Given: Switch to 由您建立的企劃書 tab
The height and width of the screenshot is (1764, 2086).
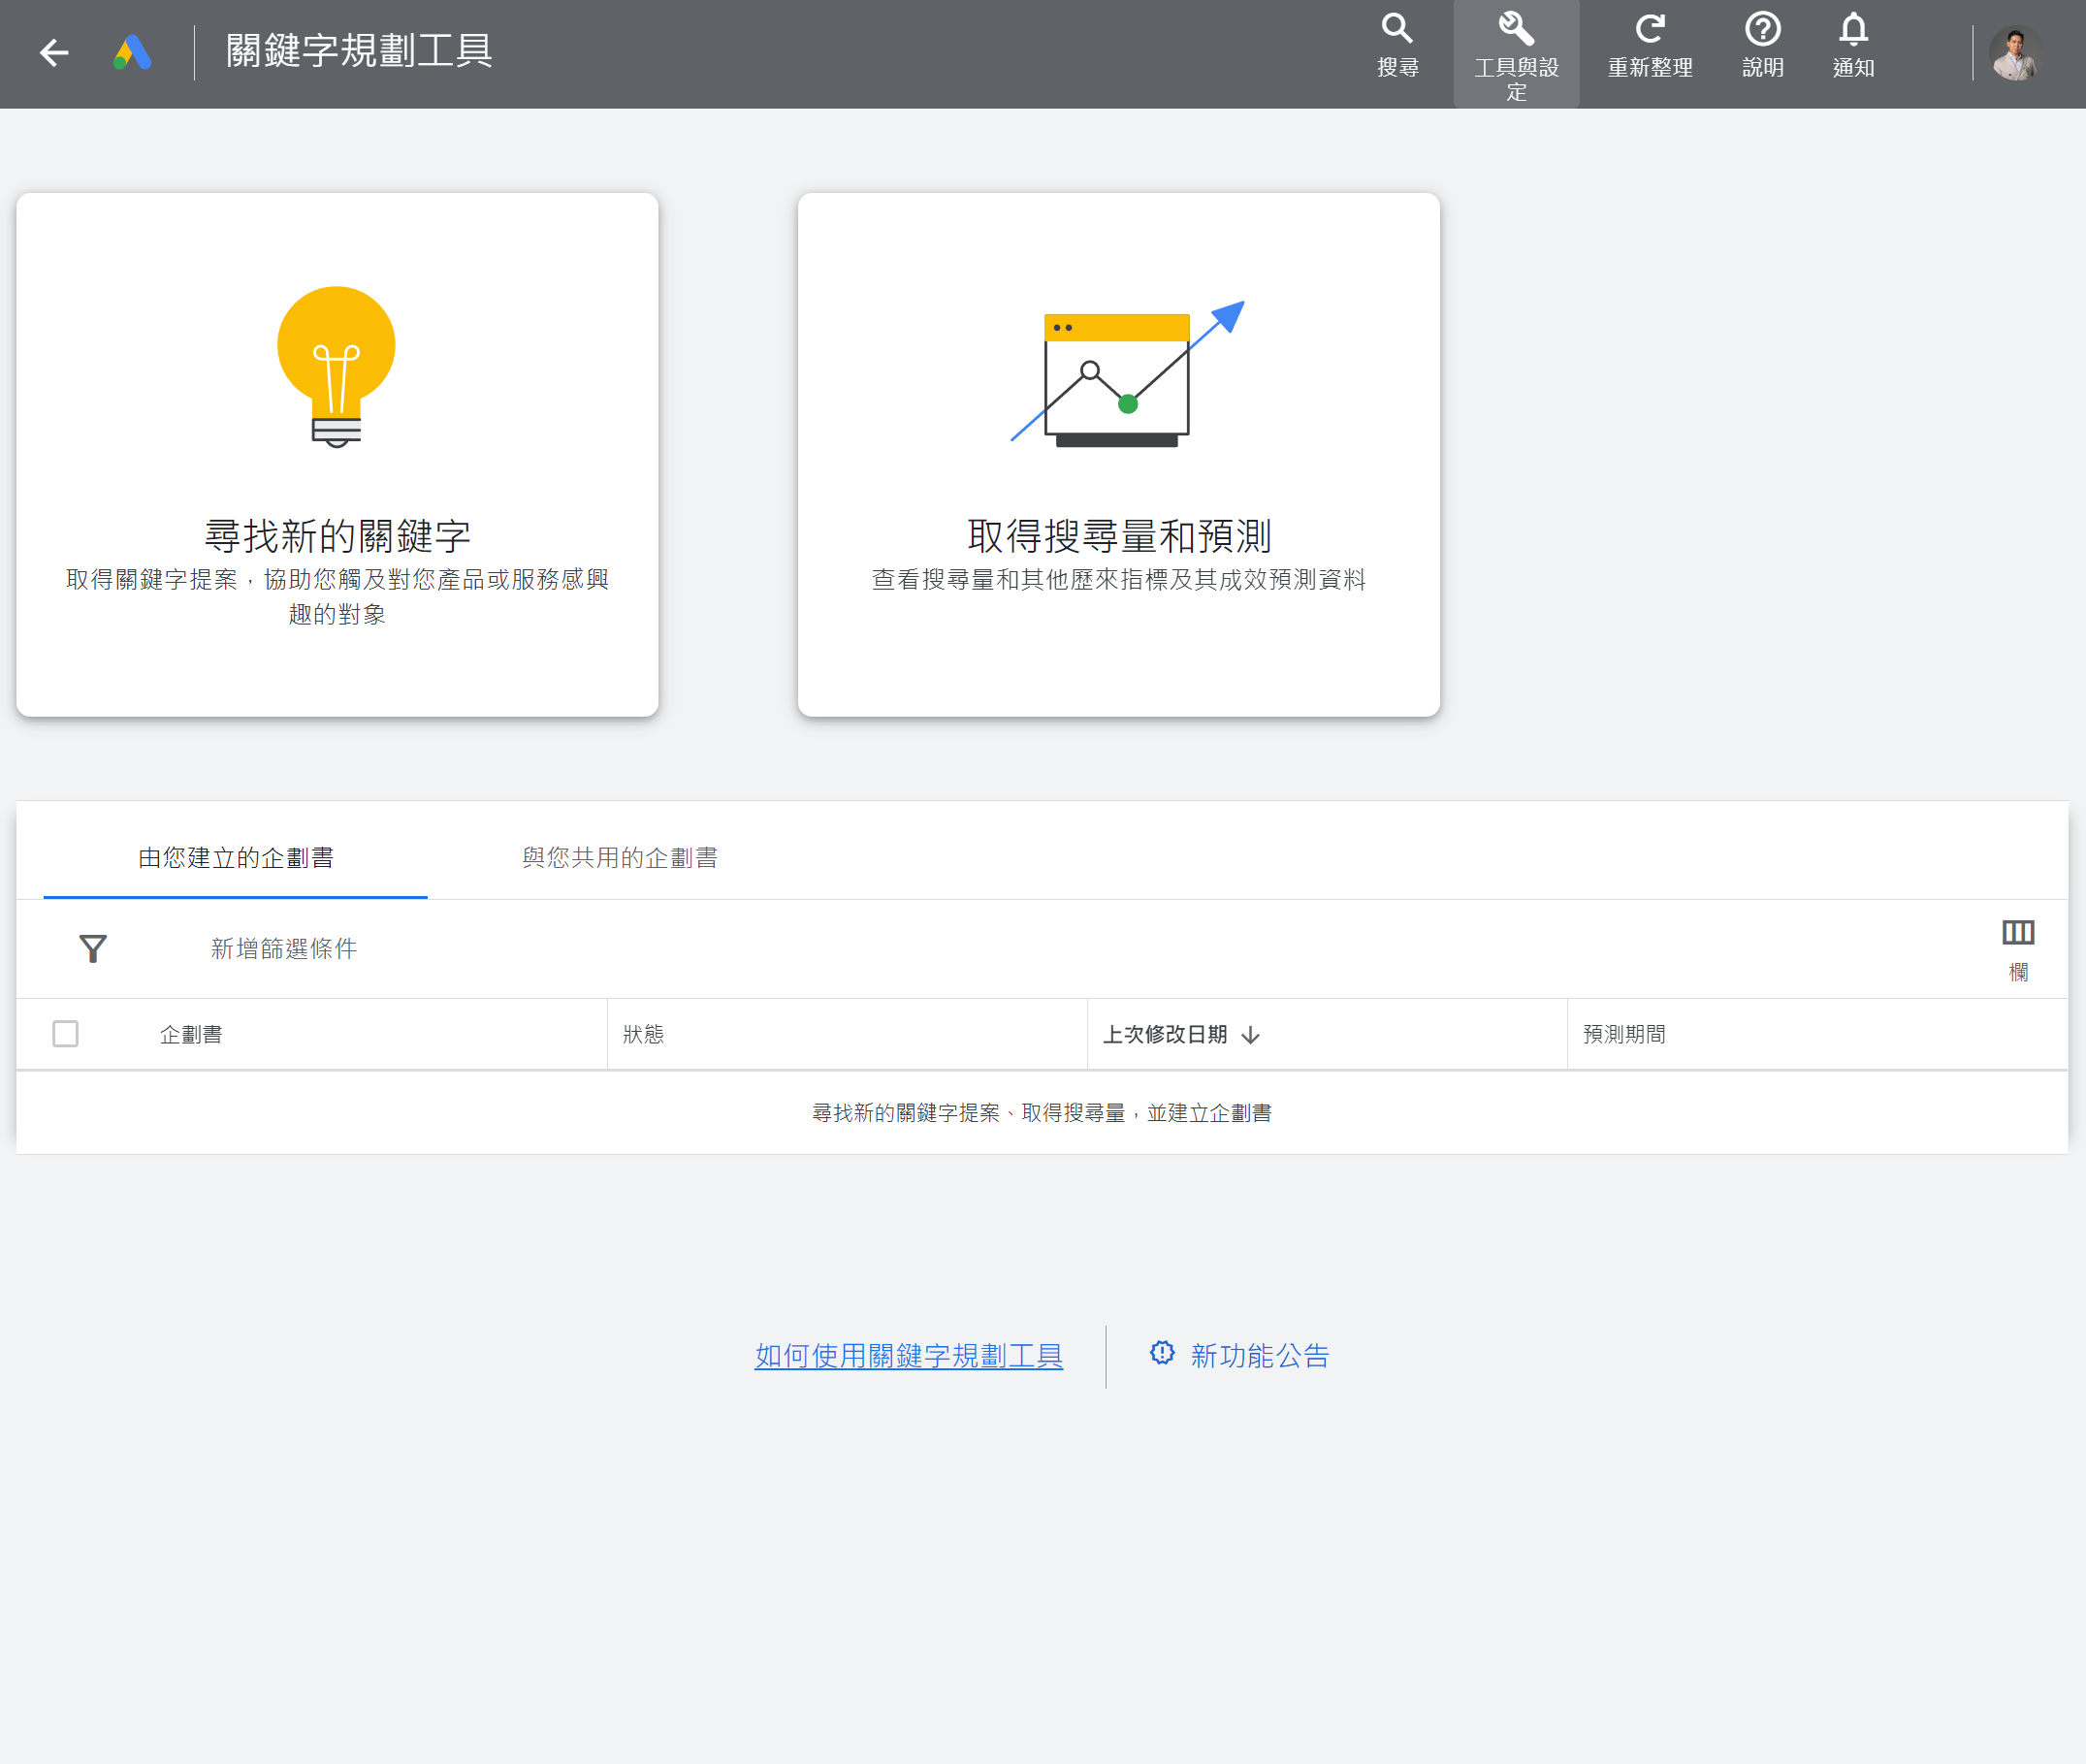Looking at the screenshot, I should coord(236,857).
